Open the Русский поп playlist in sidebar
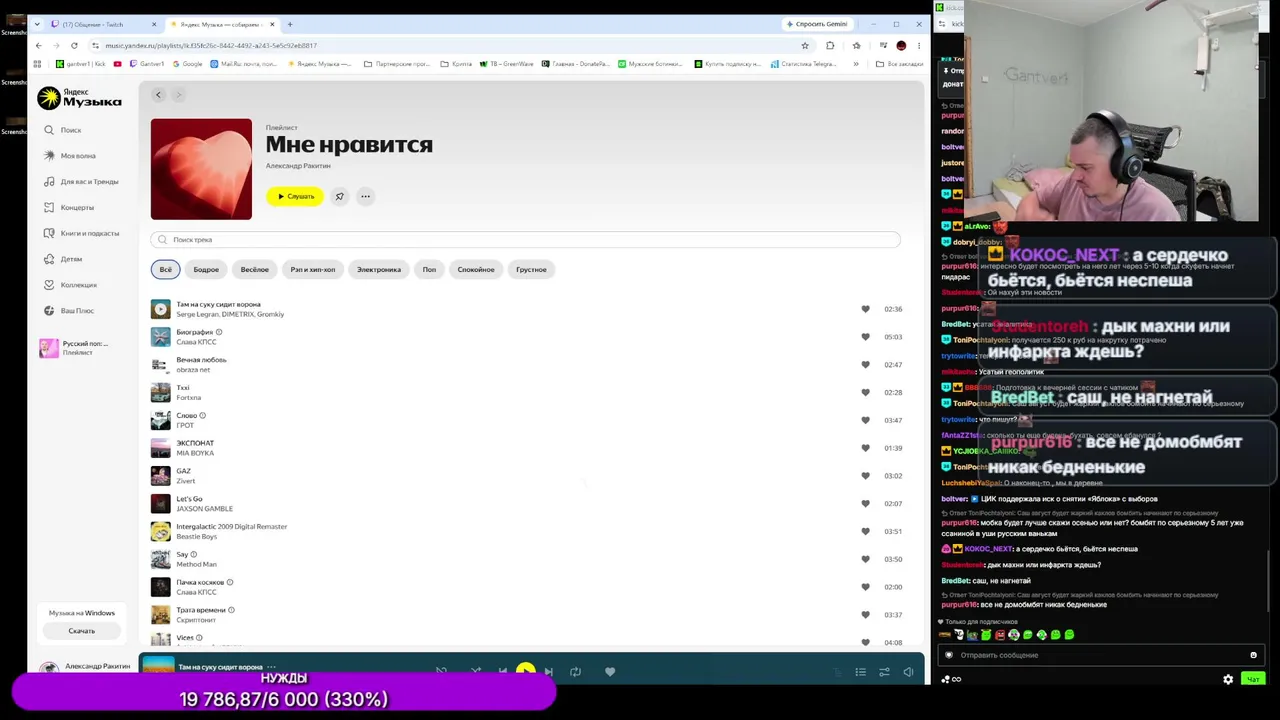The image size is (1280, 720). 74,348
